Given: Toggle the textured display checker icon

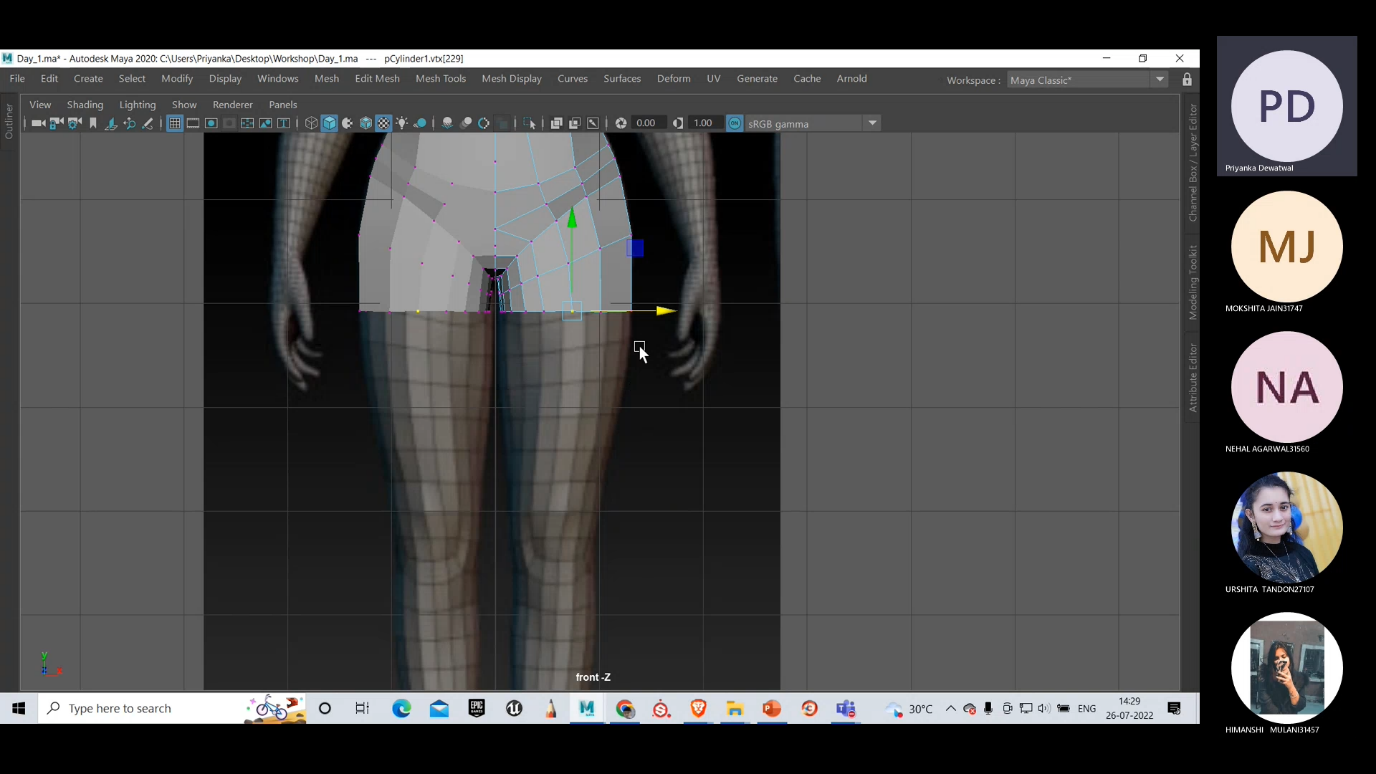Looking at the screenshot, I should tap(383, 123).
